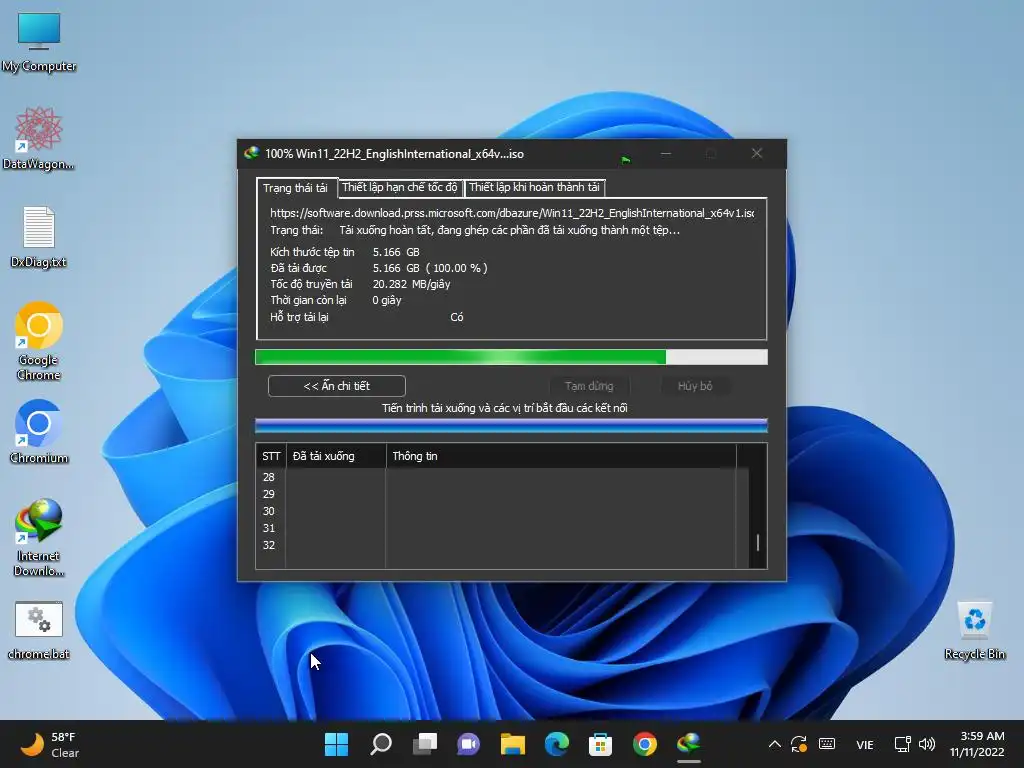The width and height of the screenshot is (1024, 768).
Task: Open File Explorer from taskbar
Action: pyautogui.click(x=513, y=744)
